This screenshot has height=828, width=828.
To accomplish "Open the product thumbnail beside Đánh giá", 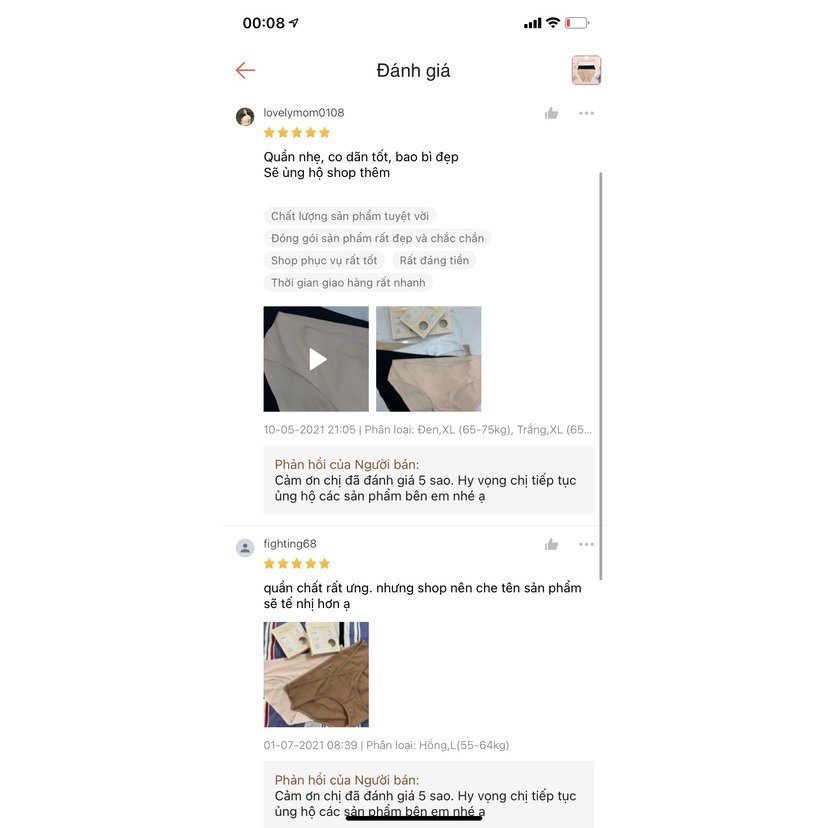I will [x=586, y=70].
